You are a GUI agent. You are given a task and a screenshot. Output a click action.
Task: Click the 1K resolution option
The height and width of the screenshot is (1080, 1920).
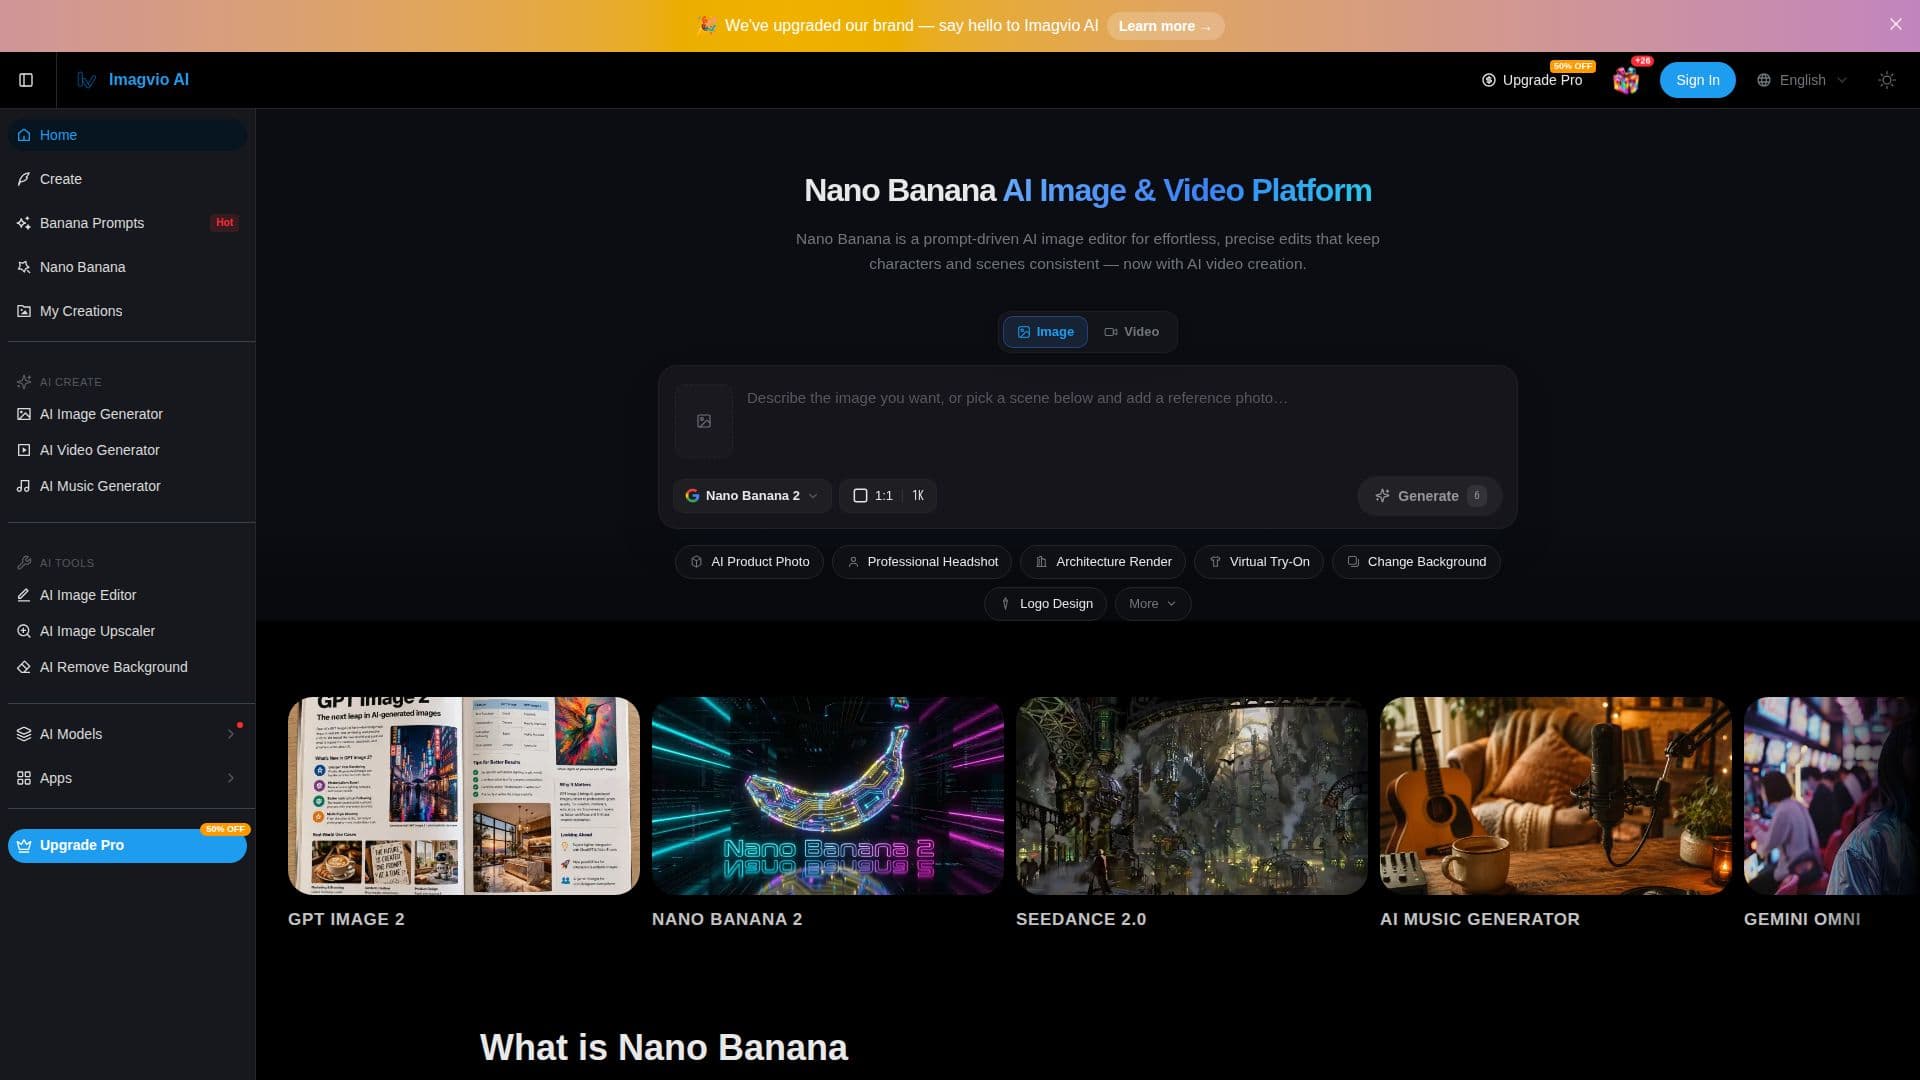coord(918,496)
